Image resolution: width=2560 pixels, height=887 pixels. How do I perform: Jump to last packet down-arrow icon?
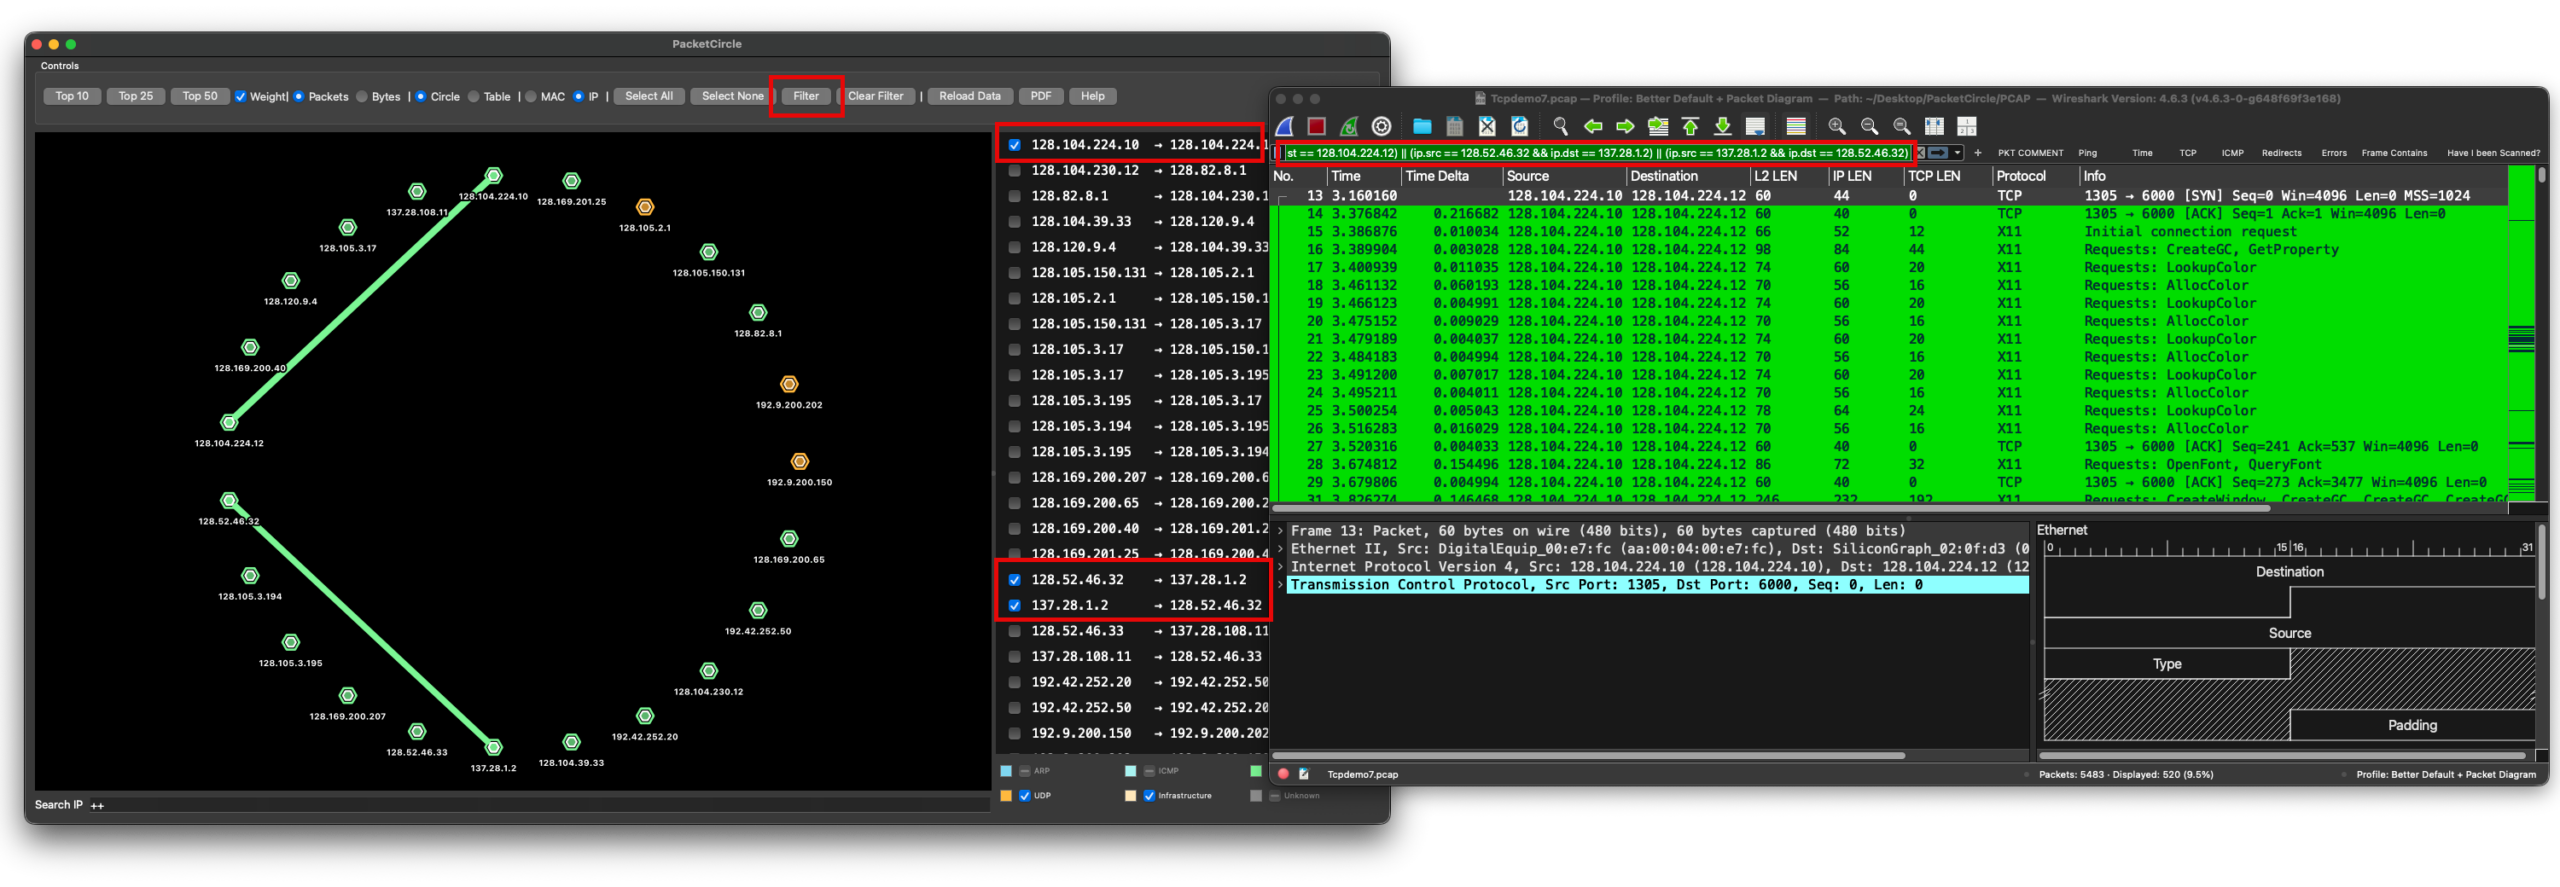click(x=1723, y=126)
